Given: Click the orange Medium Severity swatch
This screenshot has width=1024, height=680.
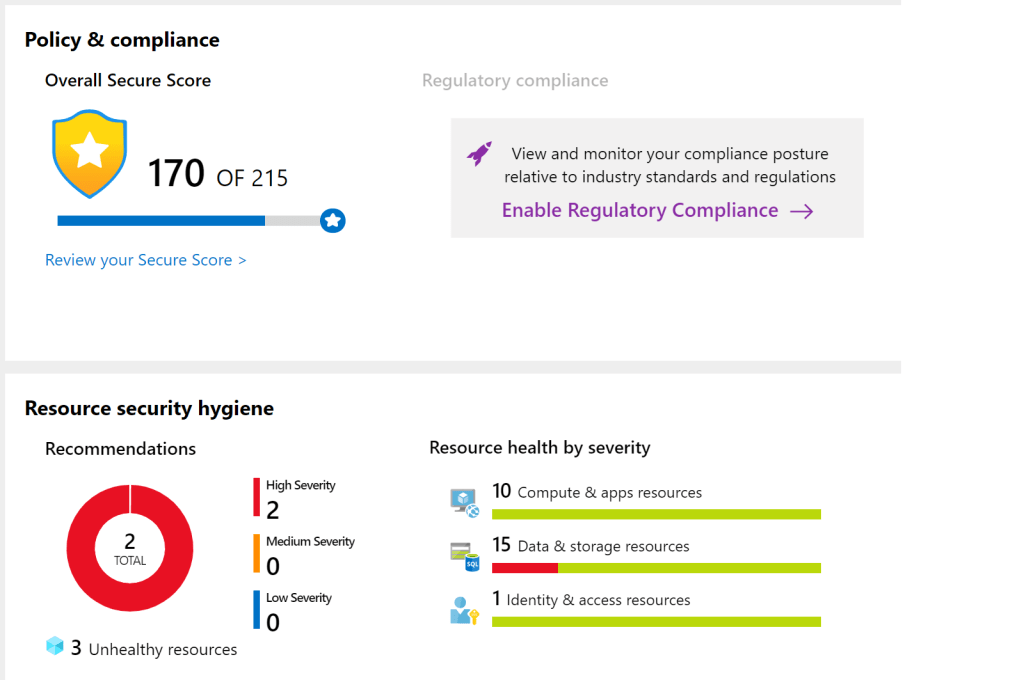Looking at the screenshot, I should coord(257,553).
